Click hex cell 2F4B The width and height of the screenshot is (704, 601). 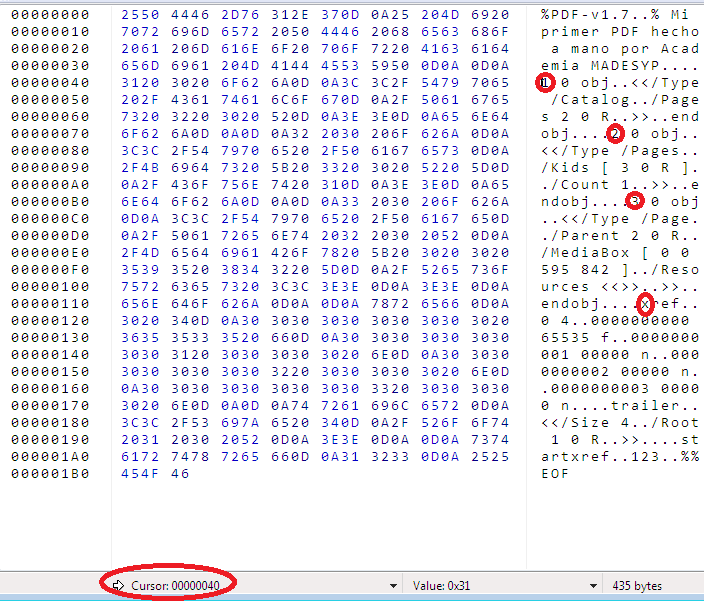click(x=140, y=168)
